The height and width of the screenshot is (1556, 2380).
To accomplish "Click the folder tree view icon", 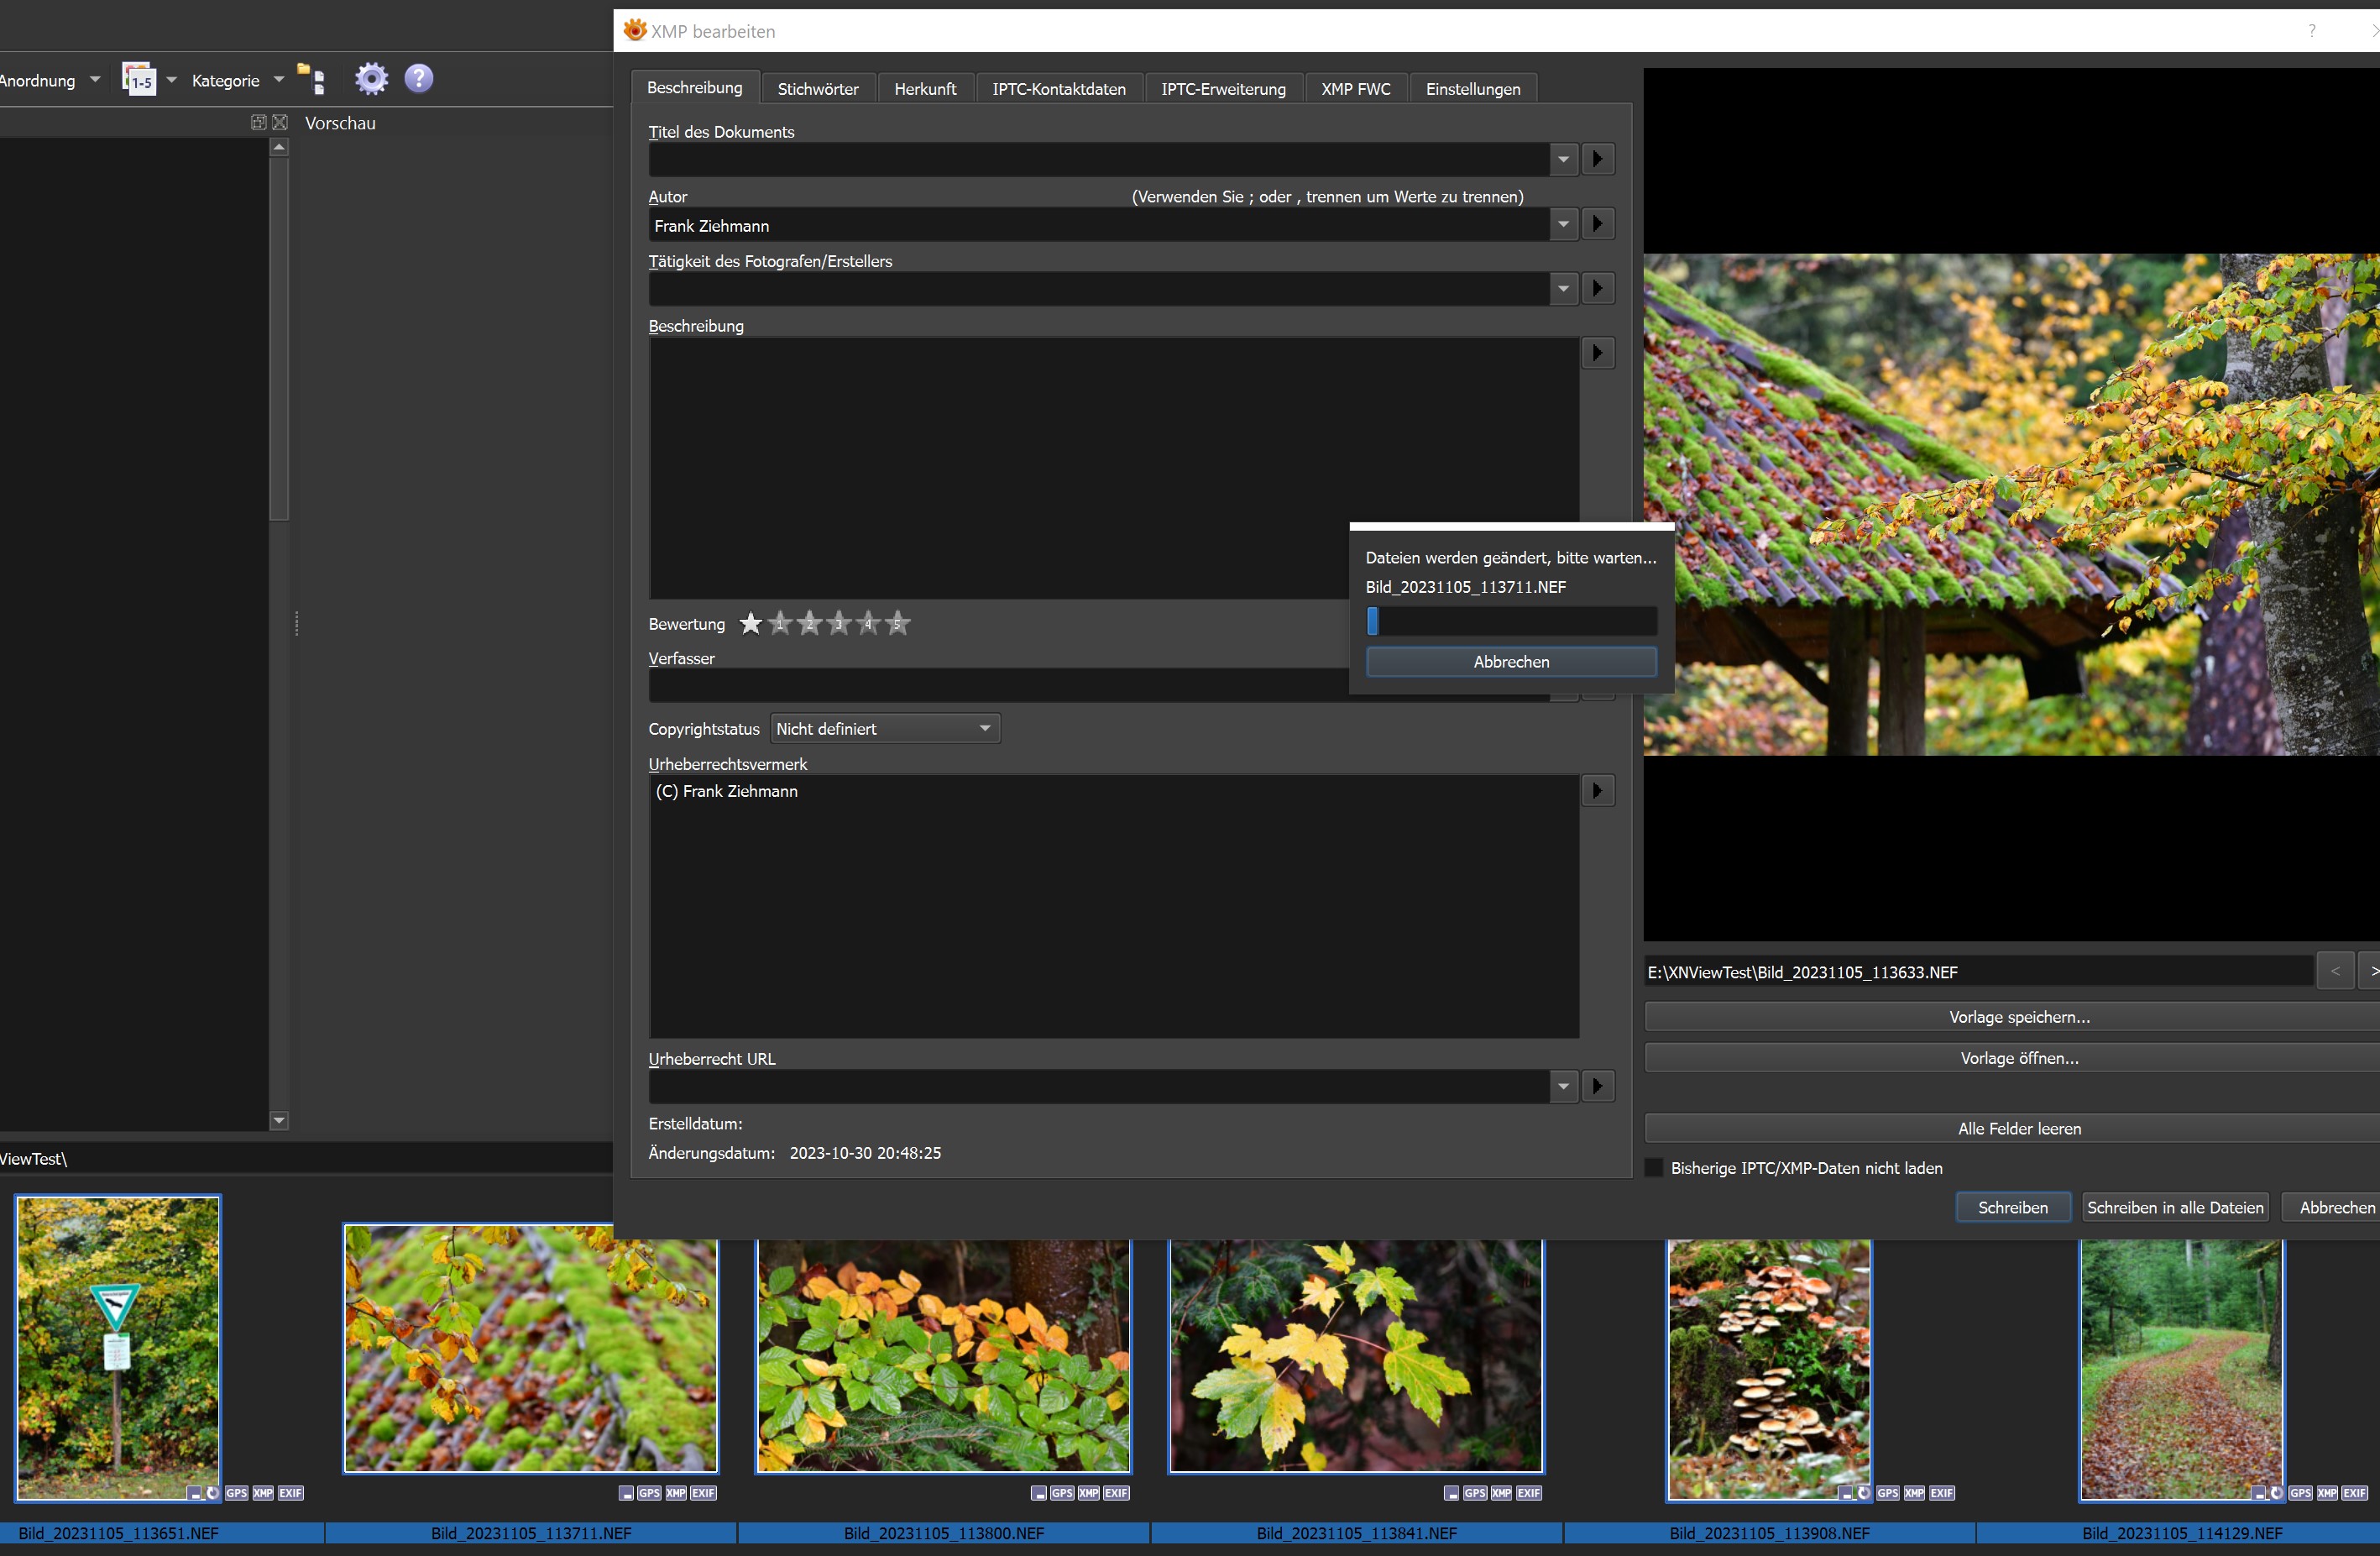I will coord(312,79).
